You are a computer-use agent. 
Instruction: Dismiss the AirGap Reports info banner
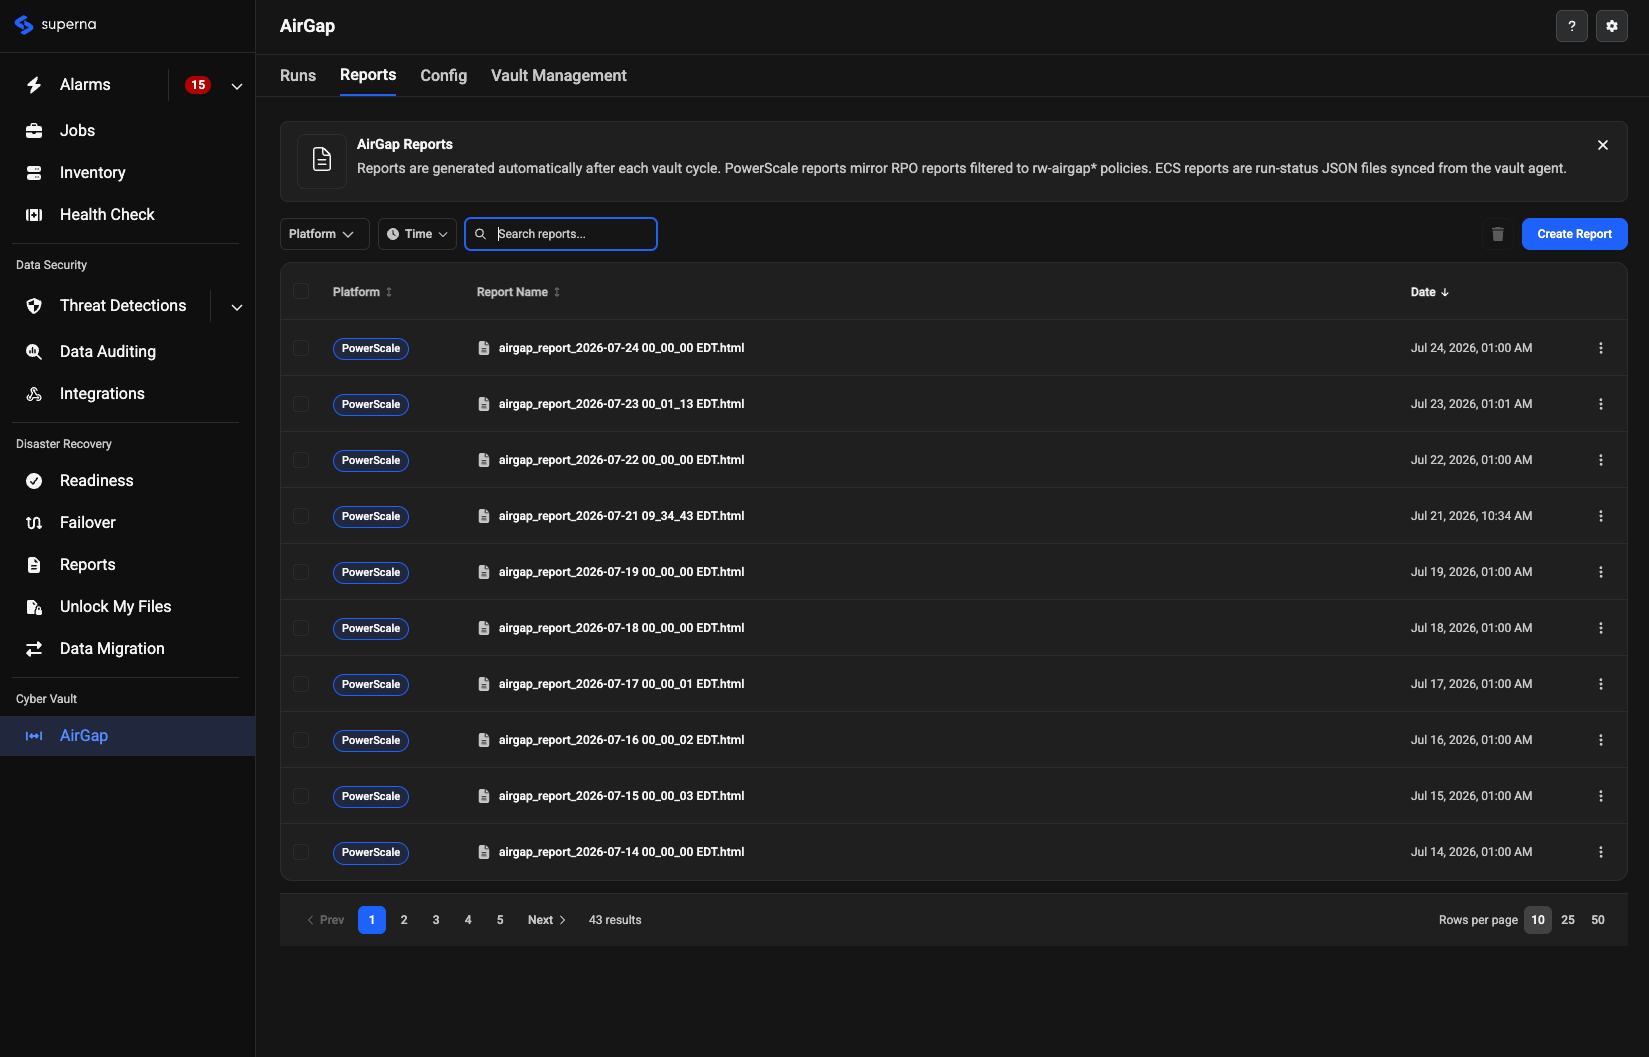tap(1603, 145)
